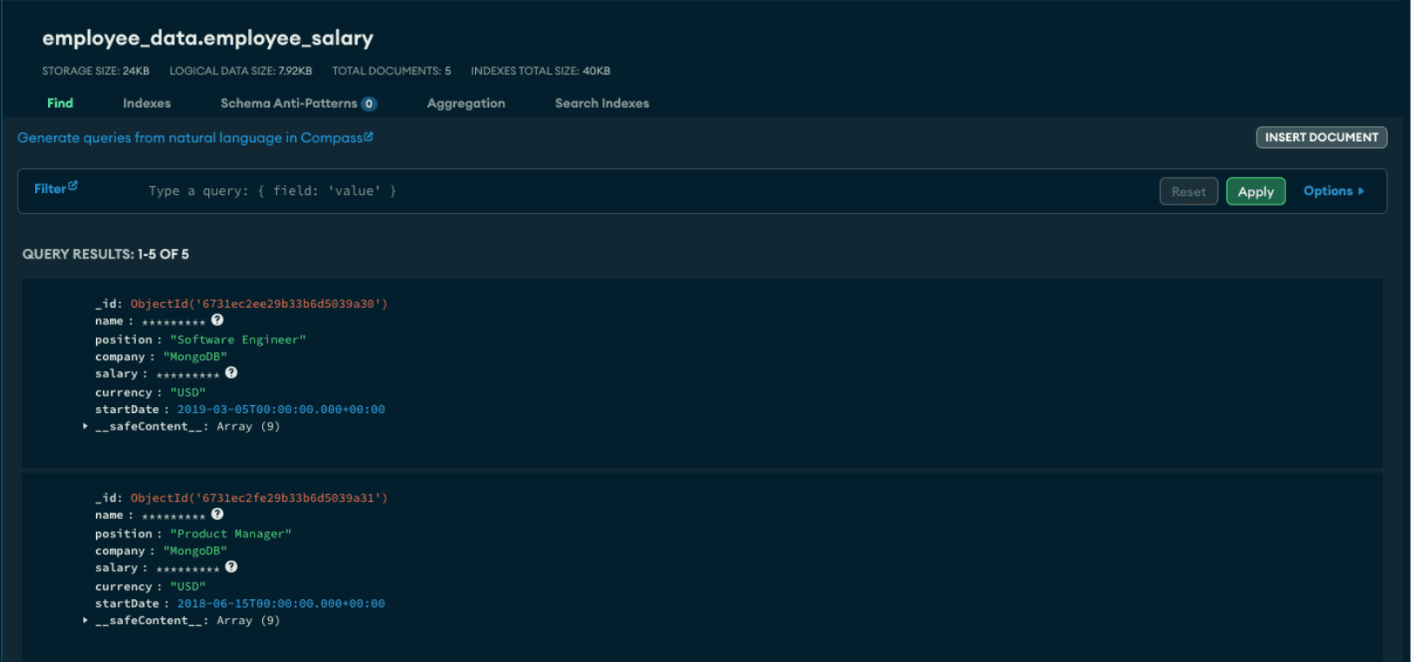This screenshot has width=1414, height=662.
Task: Click the Insert Document button
Action: [x=1321, y=138]
